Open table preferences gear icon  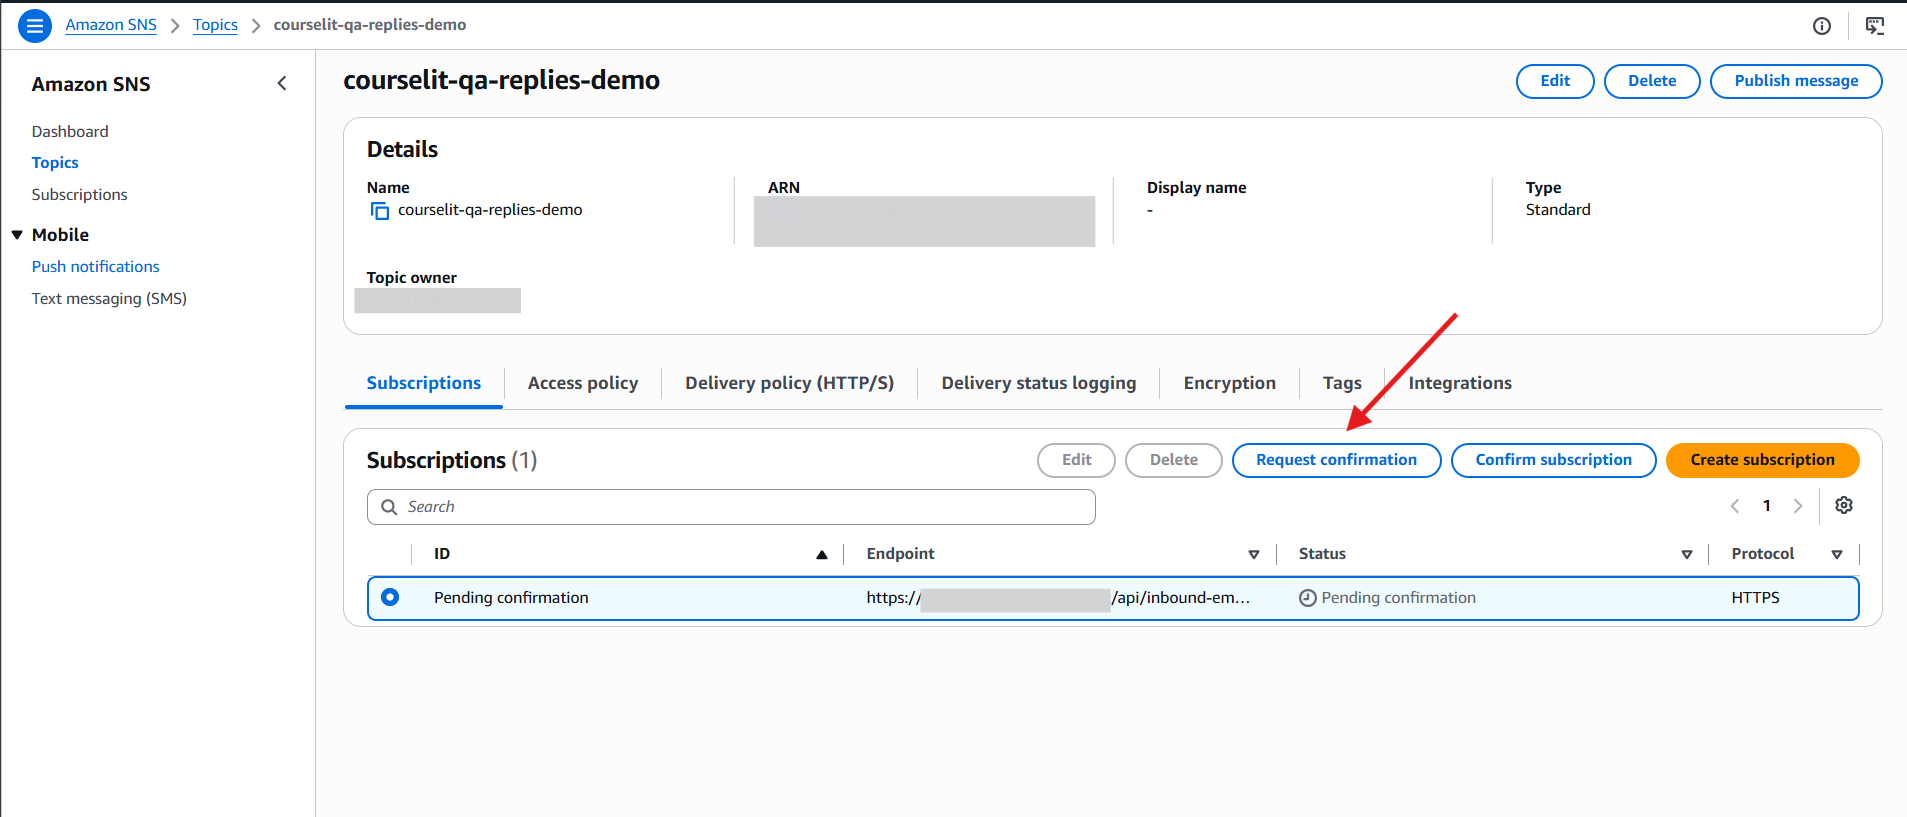click(1844, 506)
